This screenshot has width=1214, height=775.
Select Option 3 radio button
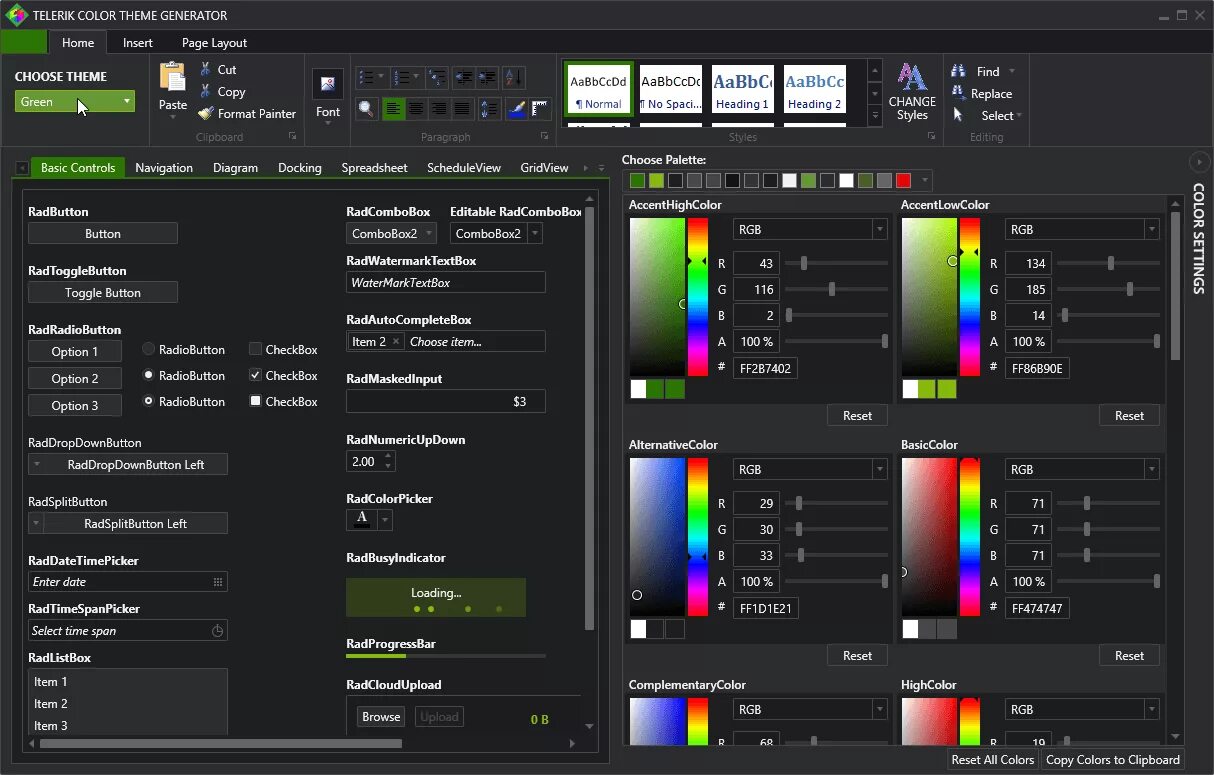75,405
